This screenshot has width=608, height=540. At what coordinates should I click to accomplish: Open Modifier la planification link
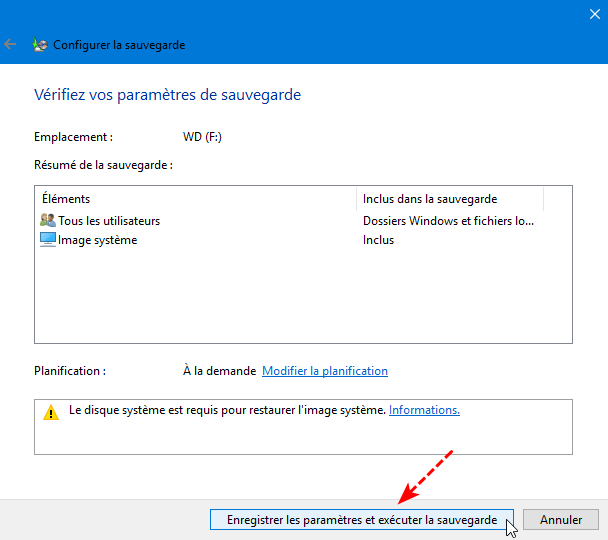(x=325, y=371)
